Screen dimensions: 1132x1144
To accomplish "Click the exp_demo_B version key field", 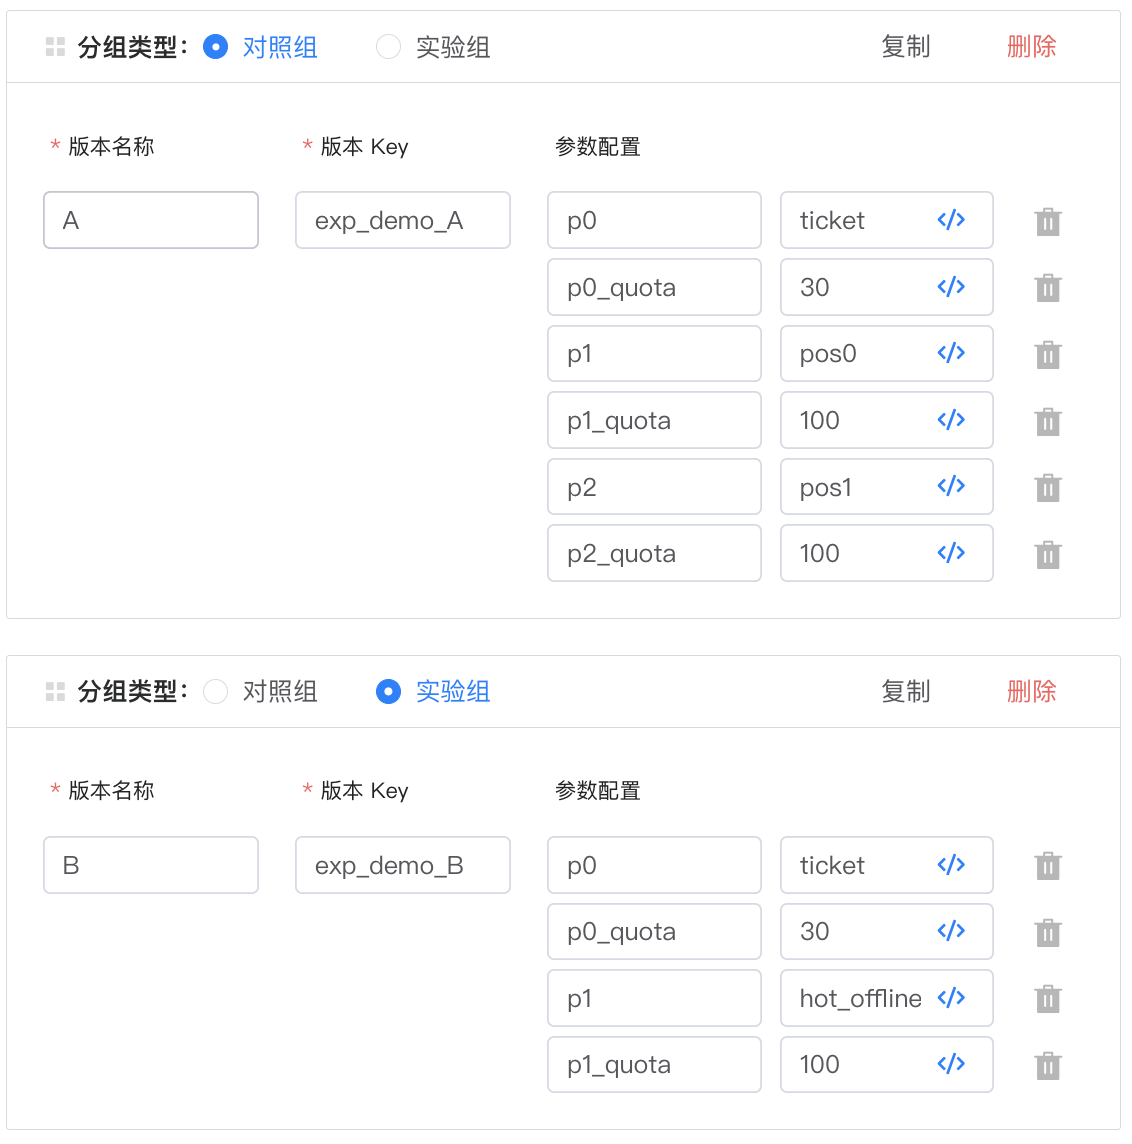I will (403, 865).
